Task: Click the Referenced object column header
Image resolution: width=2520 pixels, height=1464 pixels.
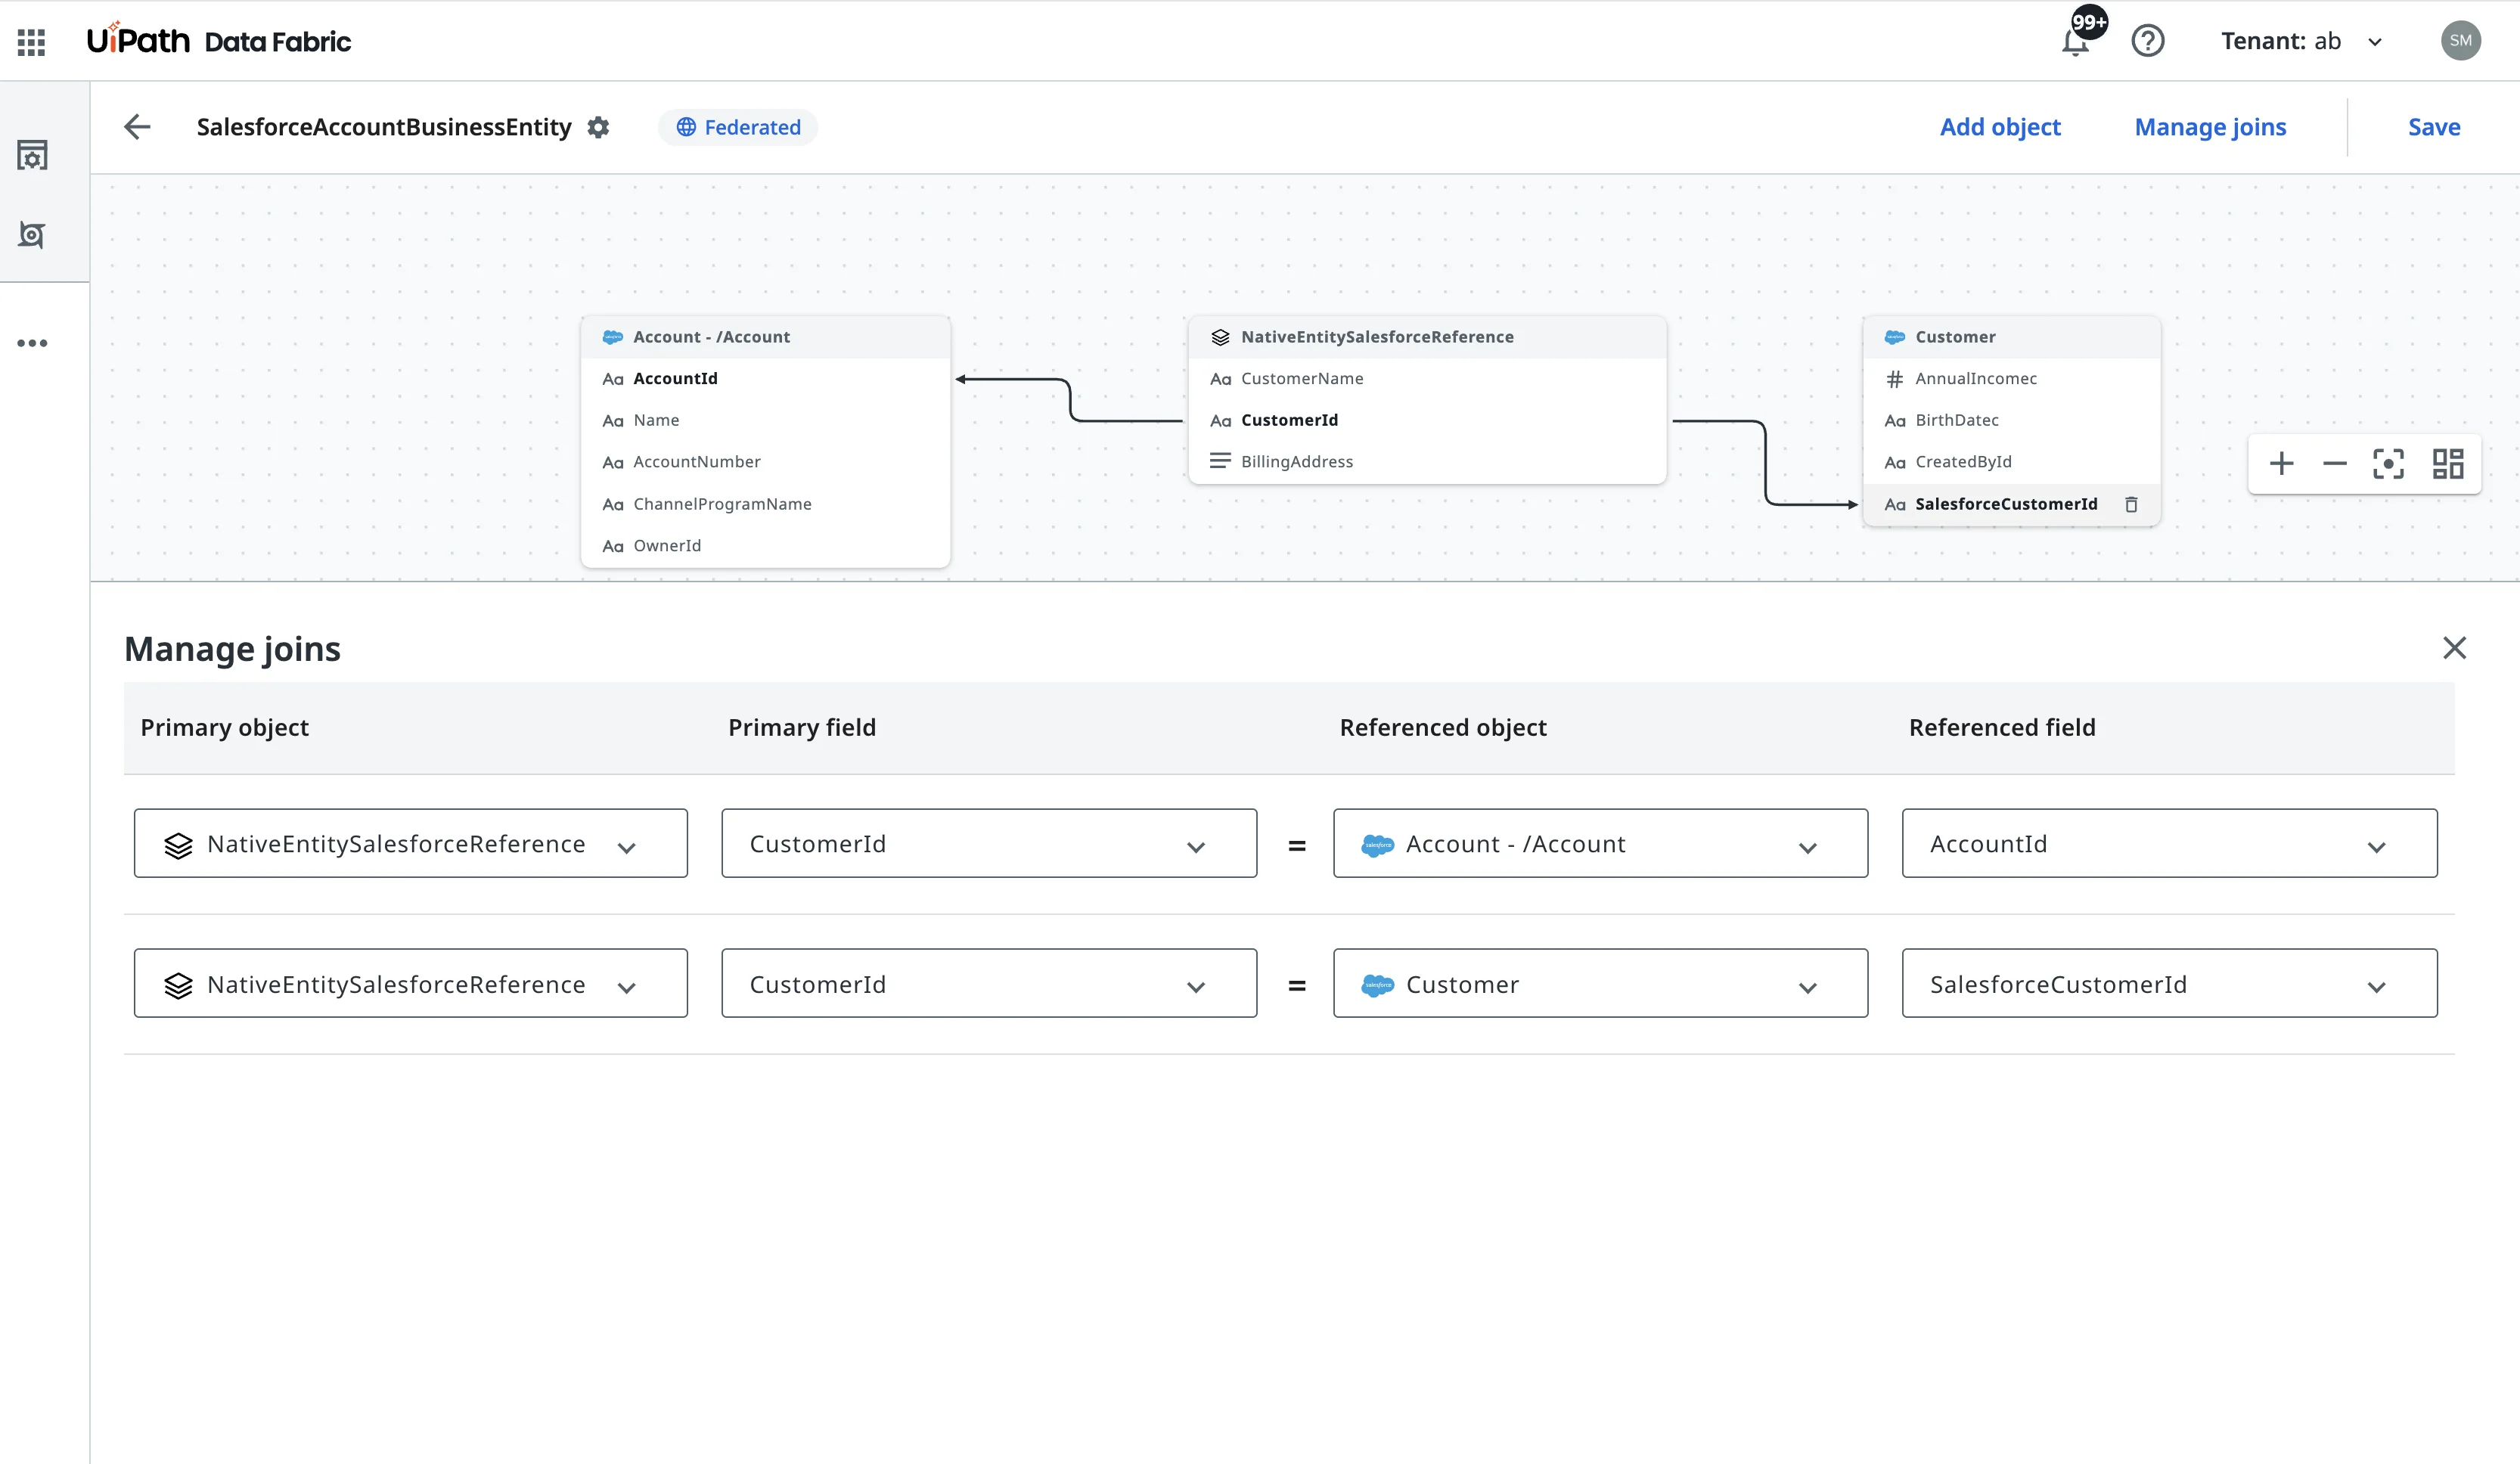Action: click(1443, 728)
